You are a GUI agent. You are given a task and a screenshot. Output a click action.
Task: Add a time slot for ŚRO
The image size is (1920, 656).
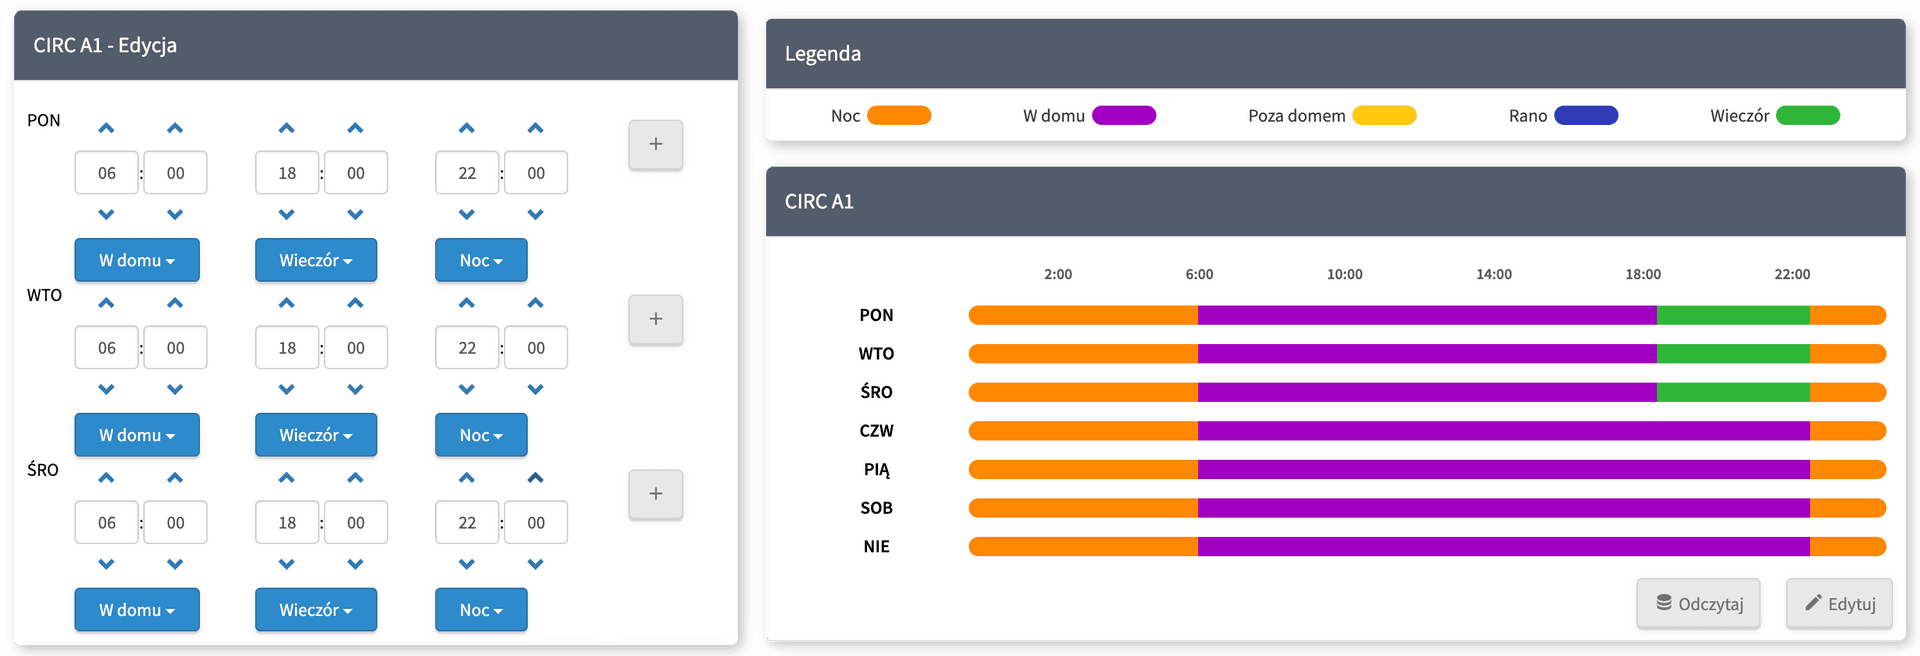point(655,494)
